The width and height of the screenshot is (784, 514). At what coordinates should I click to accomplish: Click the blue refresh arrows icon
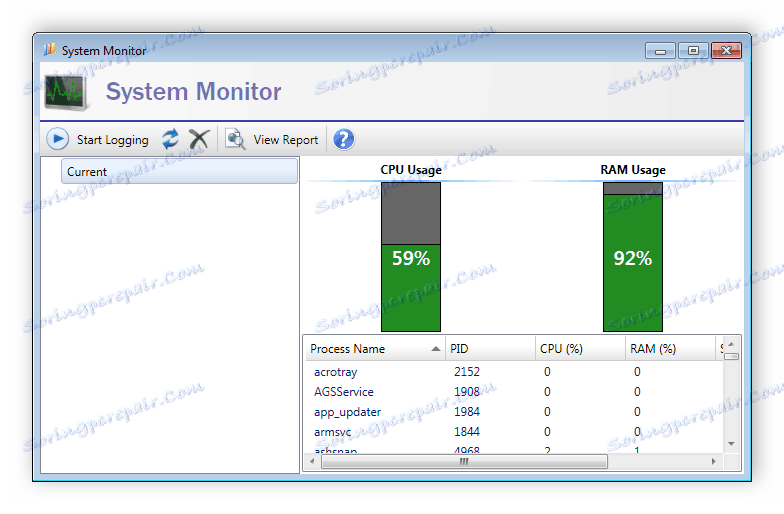click(x=170, y=139)
